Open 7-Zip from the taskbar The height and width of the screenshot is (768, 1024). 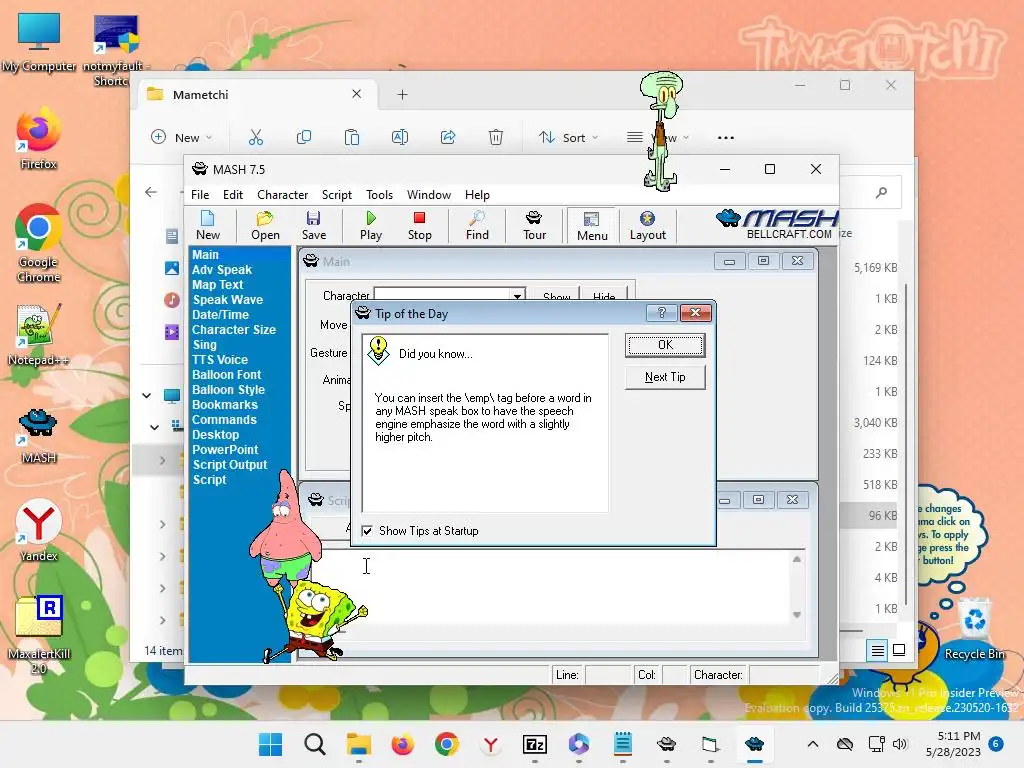click(x=534, y=744)
